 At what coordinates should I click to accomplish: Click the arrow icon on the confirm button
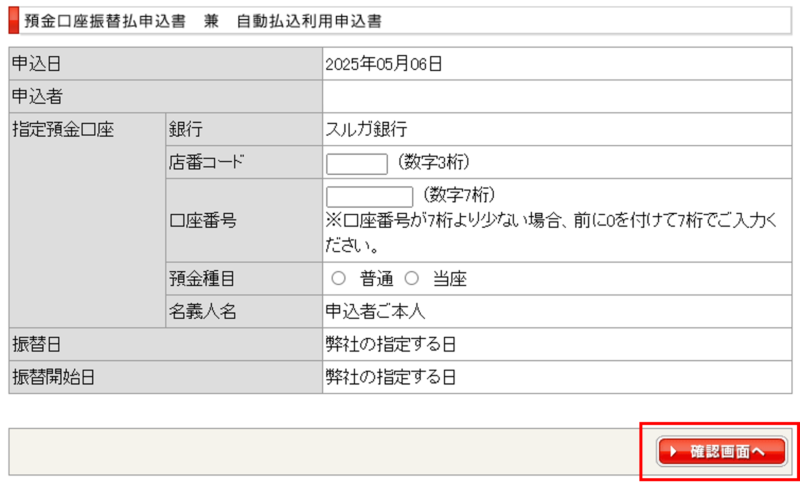[673, 452]
